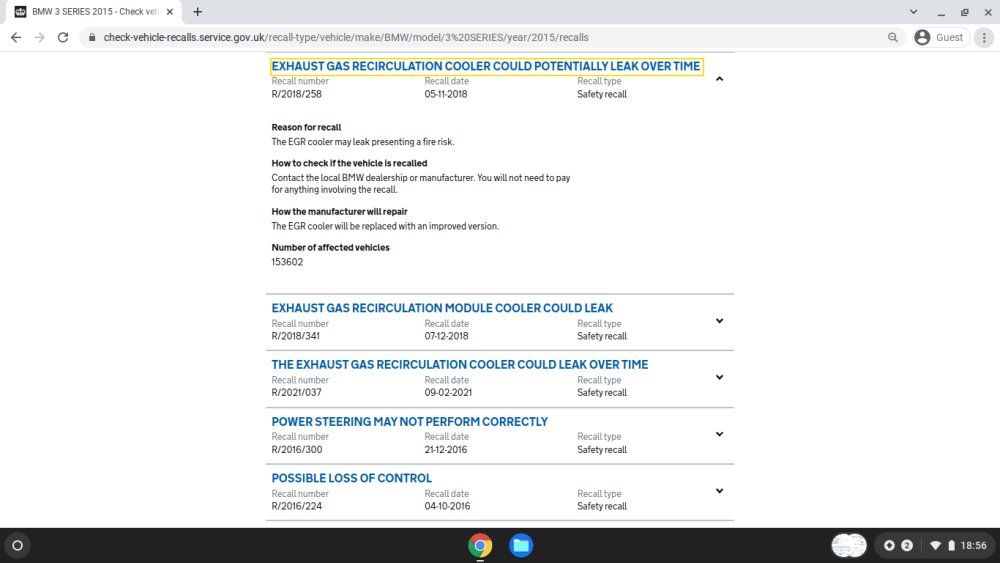Viewport: 1000px width, 563px height.
Task: Reload the recalls page
Action: (x=62, y=38)
